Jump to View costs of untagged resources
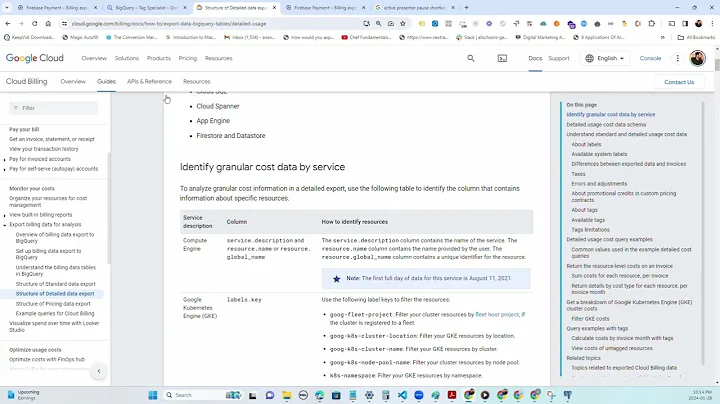Viewport: 720px width, 404px height. click(612, 348)
